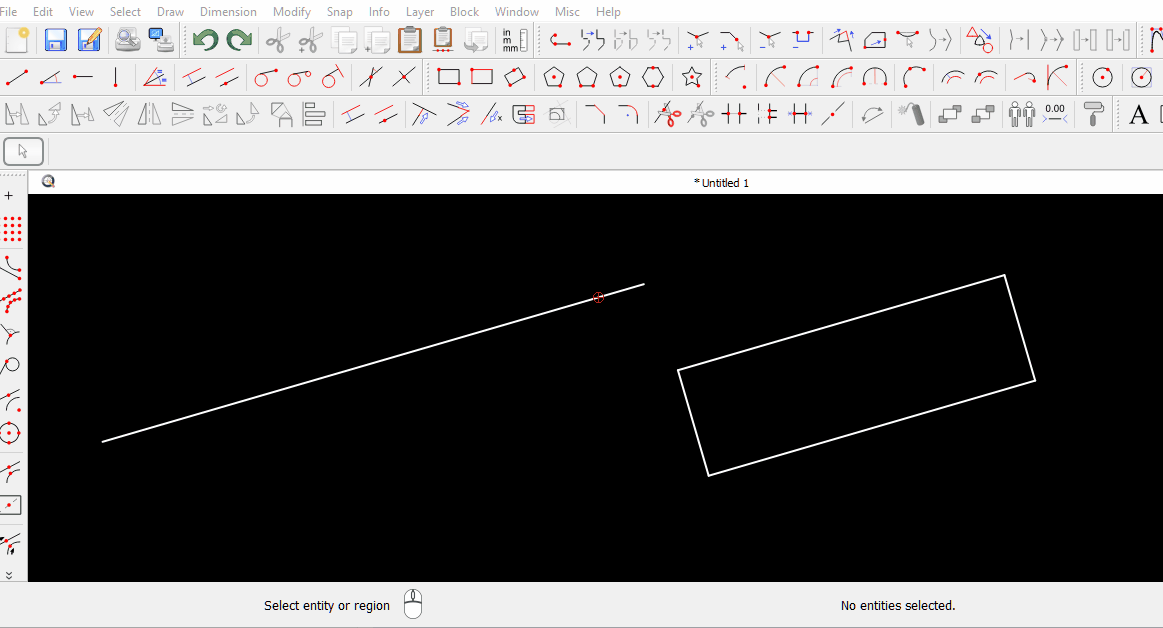Open the View menu

pos(82,12)
